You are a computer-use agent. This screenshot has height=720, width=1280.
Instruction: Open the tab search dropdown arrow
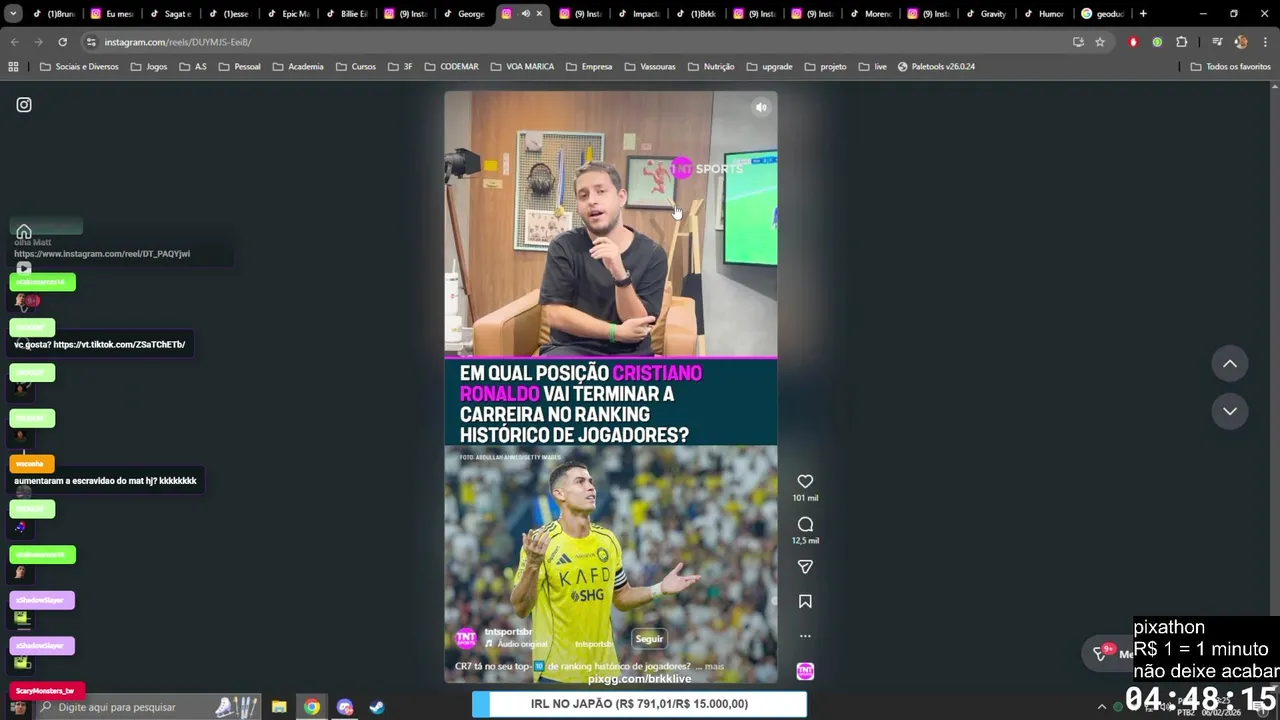pyautogui.click(x=13, y=14)
